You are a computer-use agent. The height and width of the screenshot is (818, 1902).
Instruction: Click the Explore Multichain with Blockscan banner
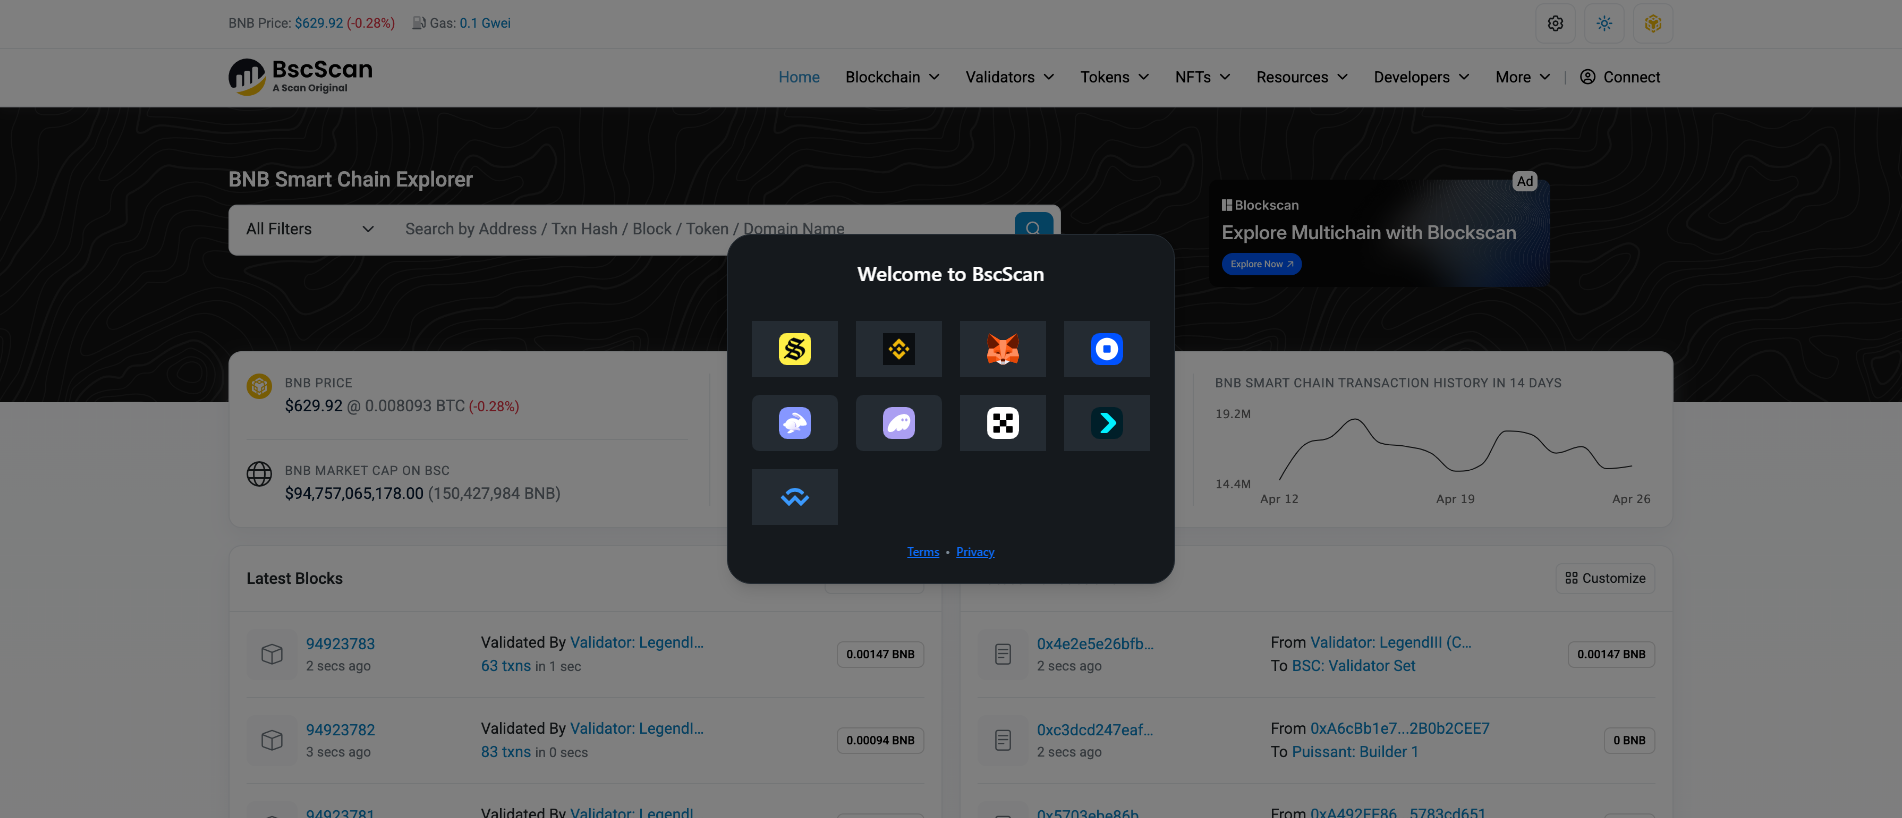(1380, 233)
